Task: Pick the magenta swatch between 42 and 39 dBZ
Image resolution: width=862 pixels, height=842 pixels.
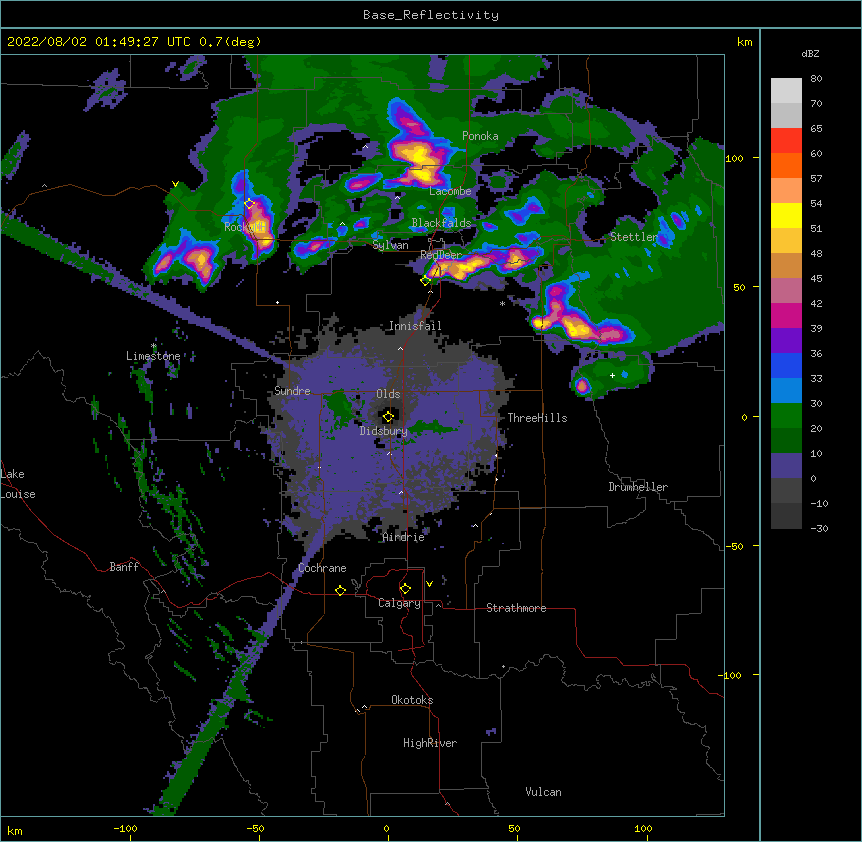Action: point(786,315)
